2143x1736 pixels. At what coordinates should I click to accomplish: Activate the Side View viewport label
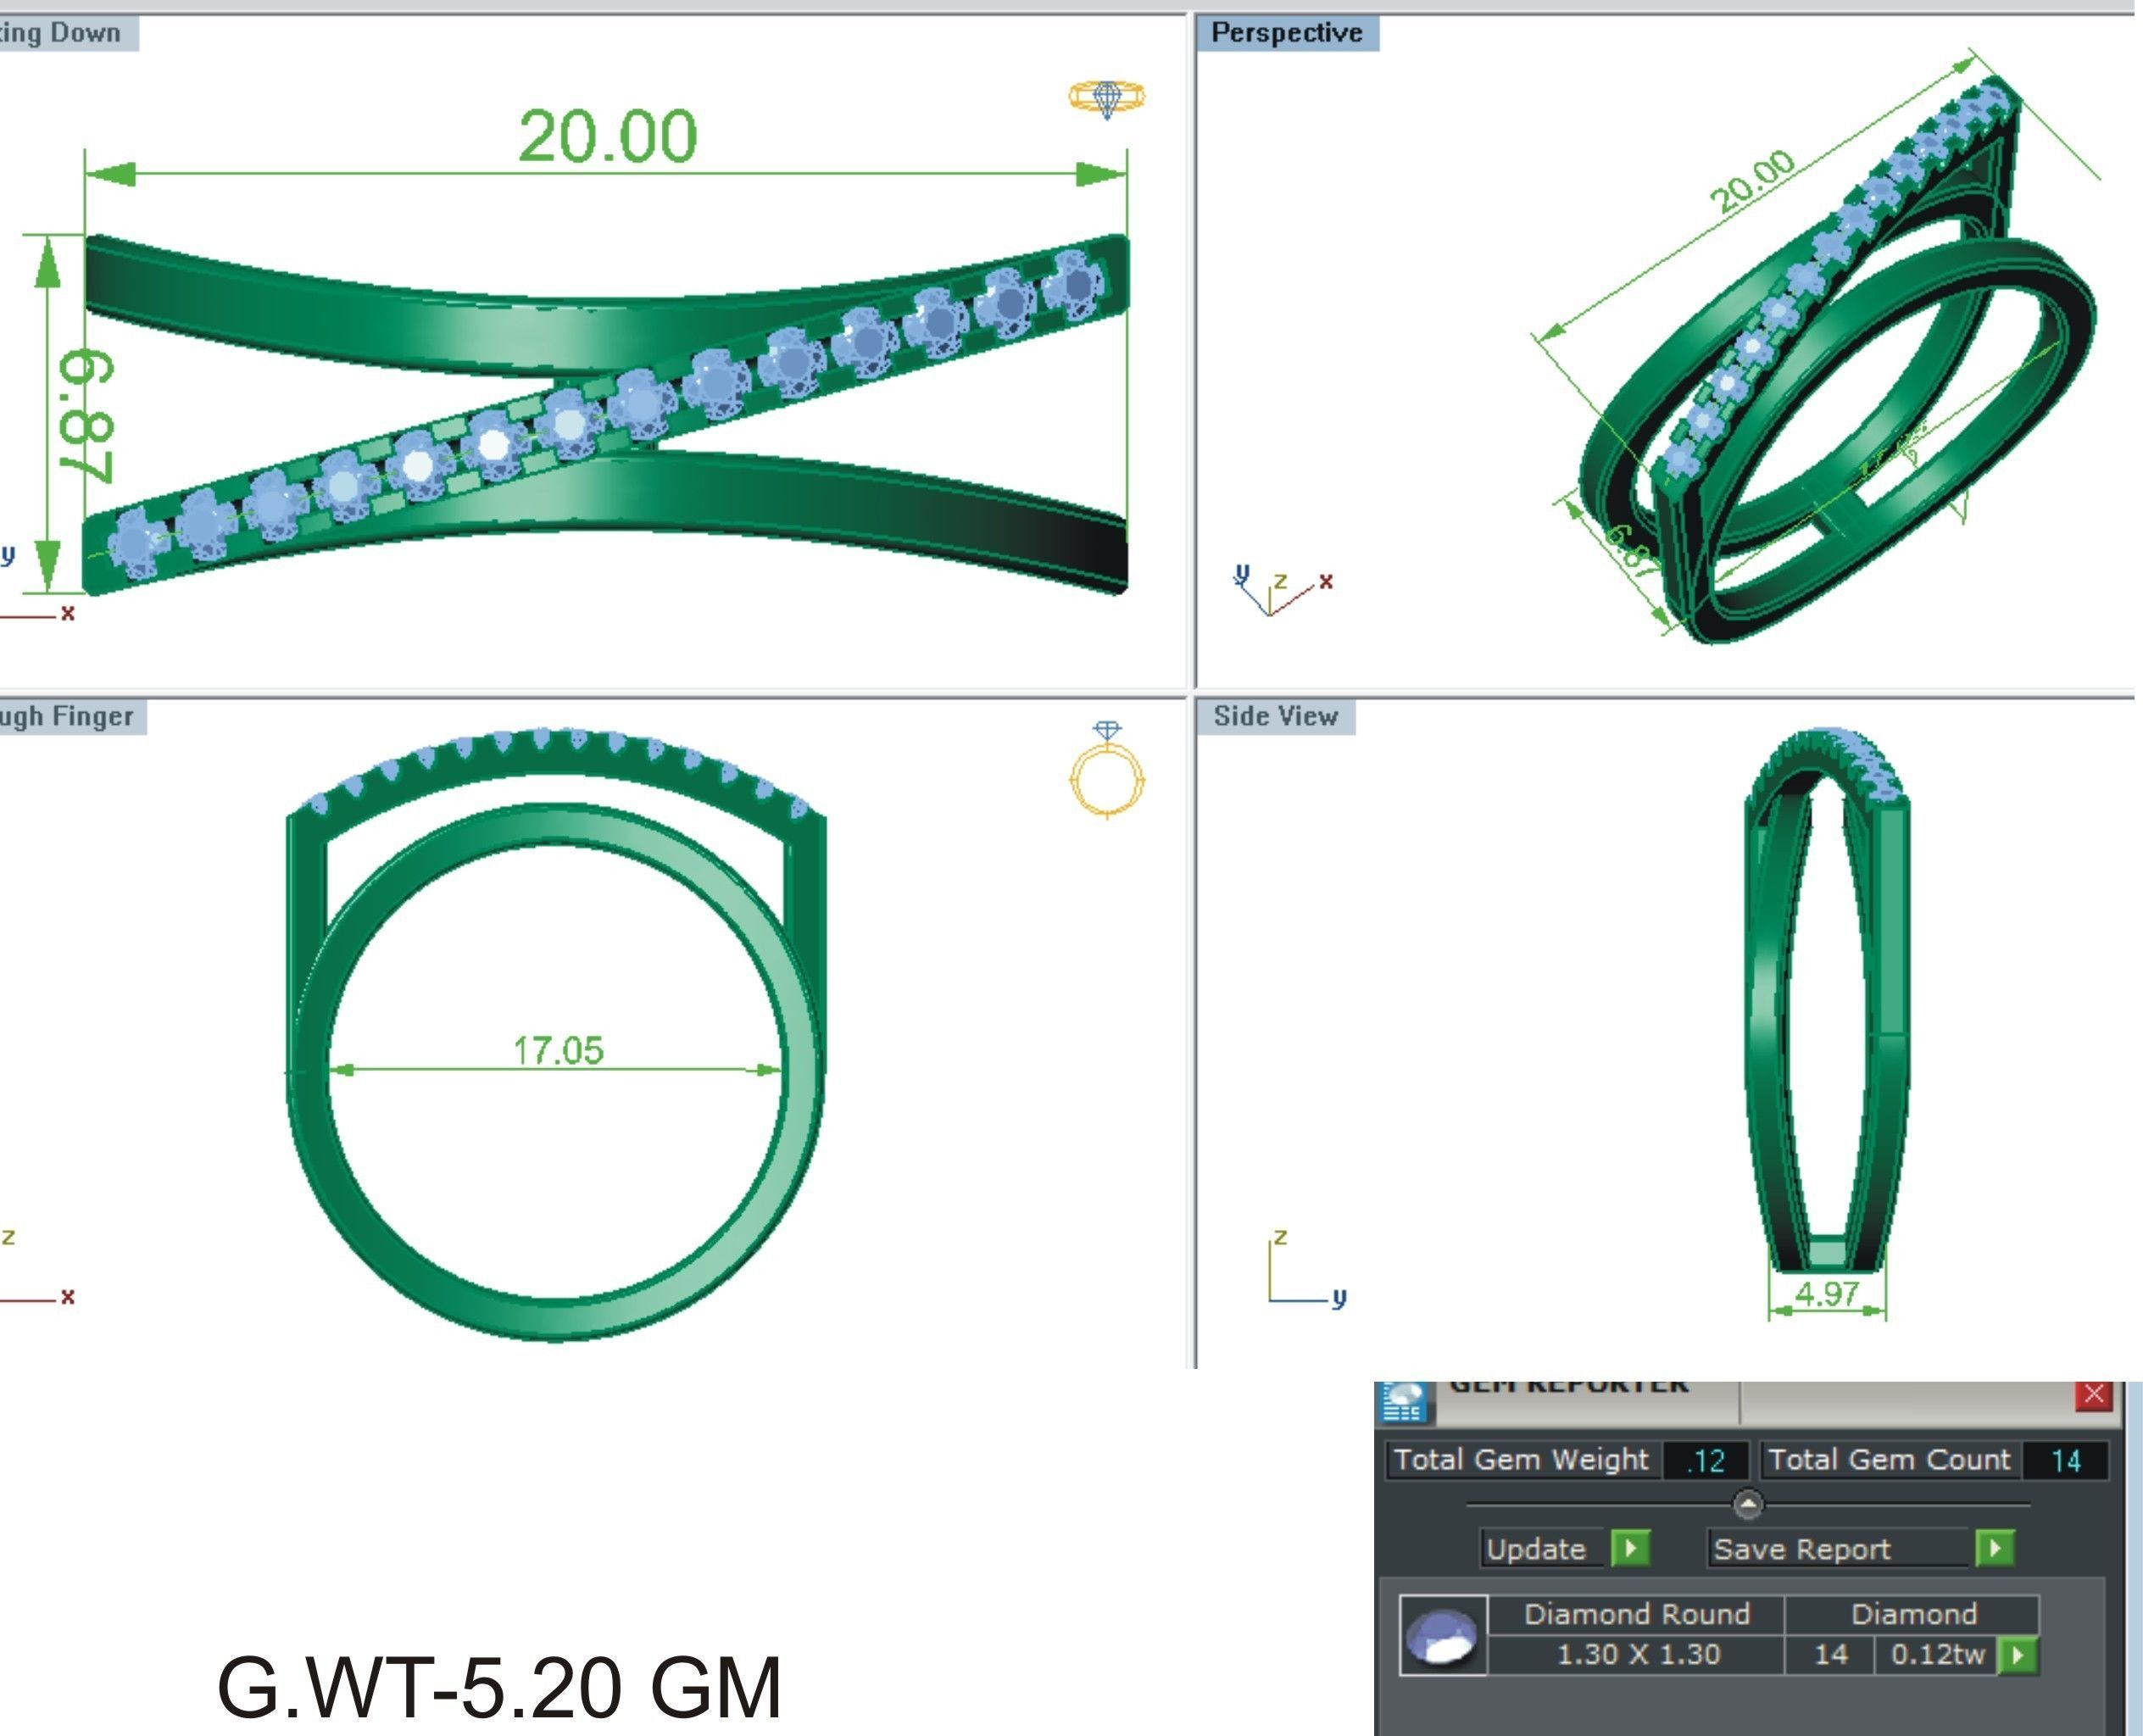[1275, 717]
